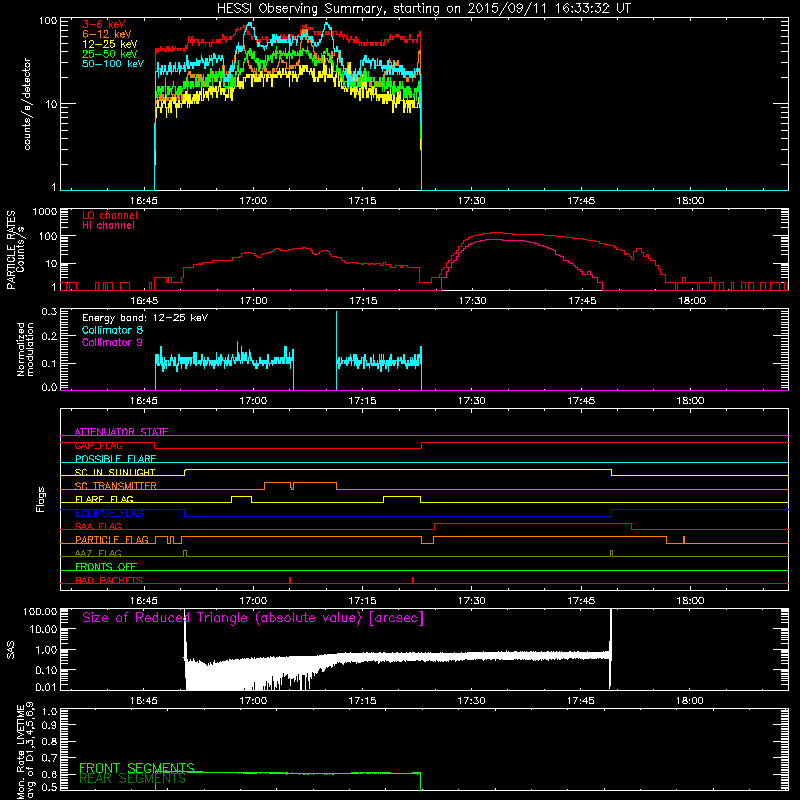This screenshot has height=800, width=800.
Task: Select the cyan '50-100 keV' legend entry
Action: click(113, 63)
